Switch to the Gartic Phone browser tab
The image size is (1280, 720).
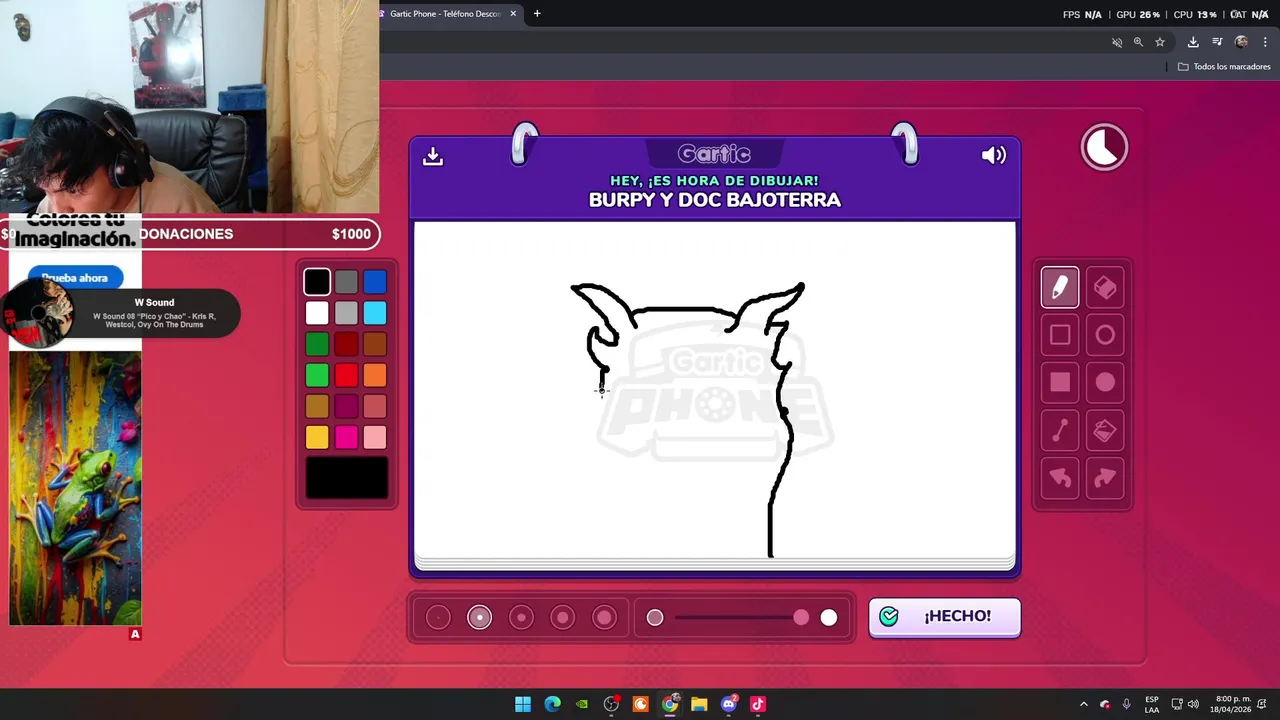point(445,14)
